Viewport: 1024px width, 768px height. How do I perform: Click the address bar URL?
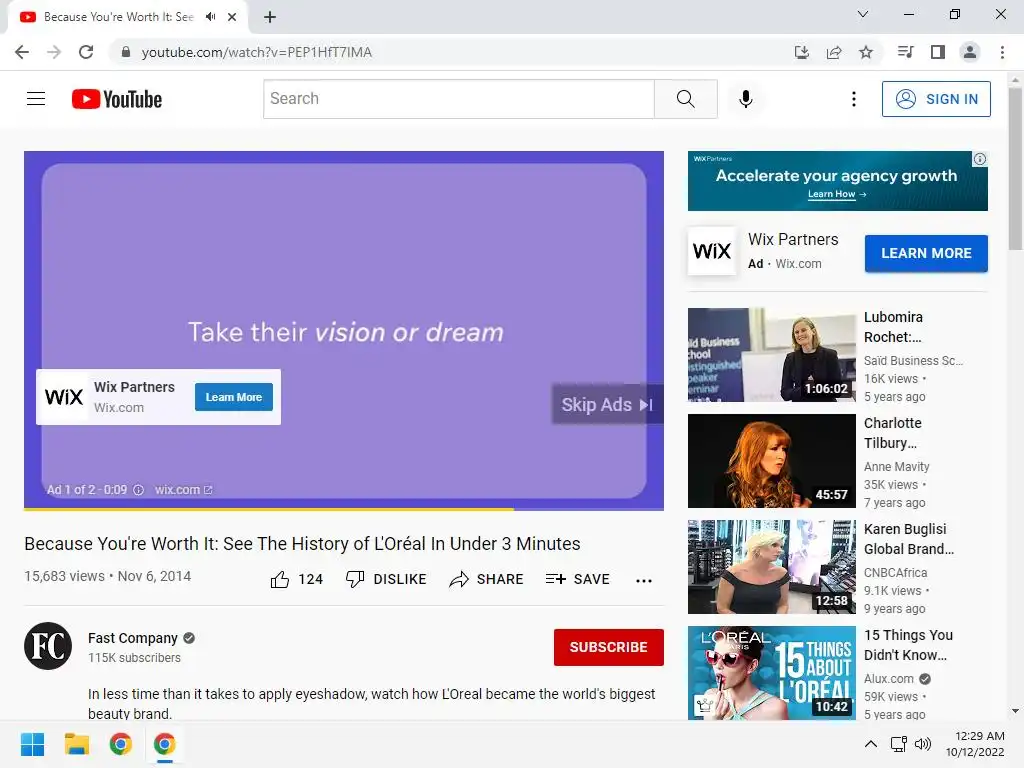point(257,52)
